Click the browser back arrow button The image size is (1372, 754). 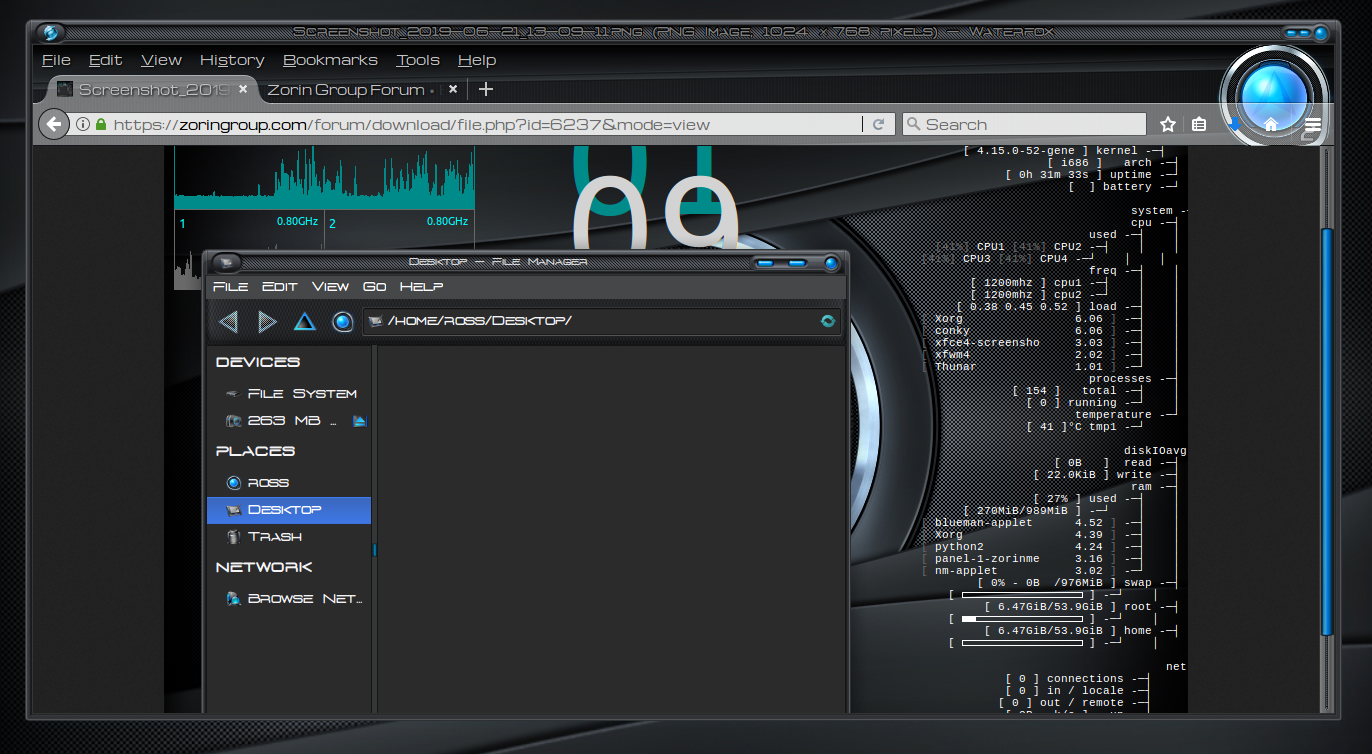53,124
